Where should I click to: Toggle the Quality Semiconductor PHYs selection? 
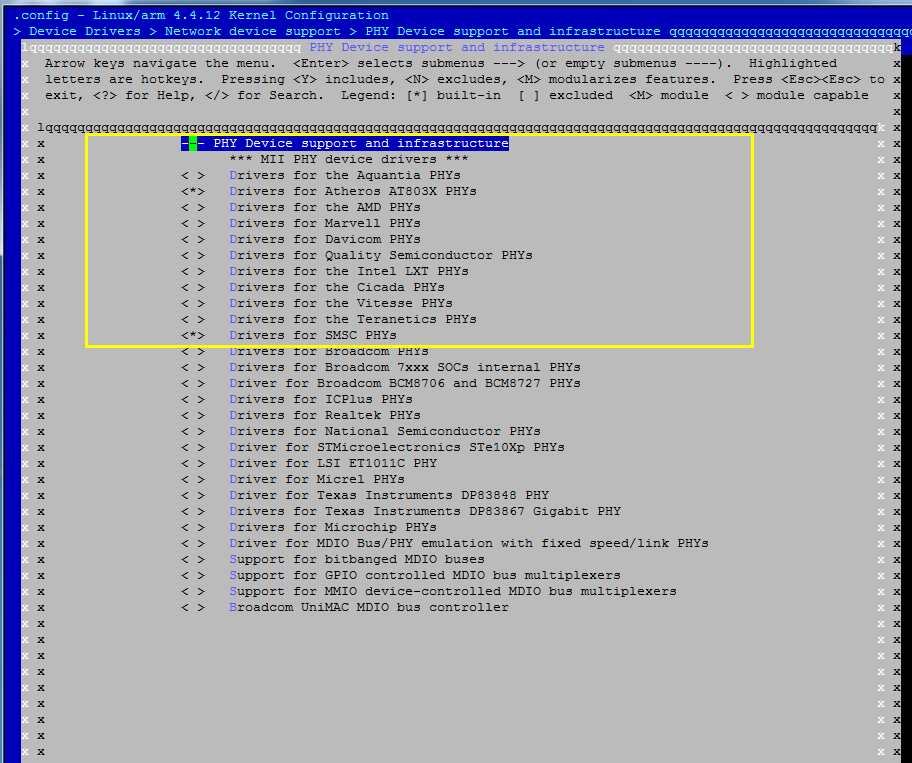click(193, 255)
